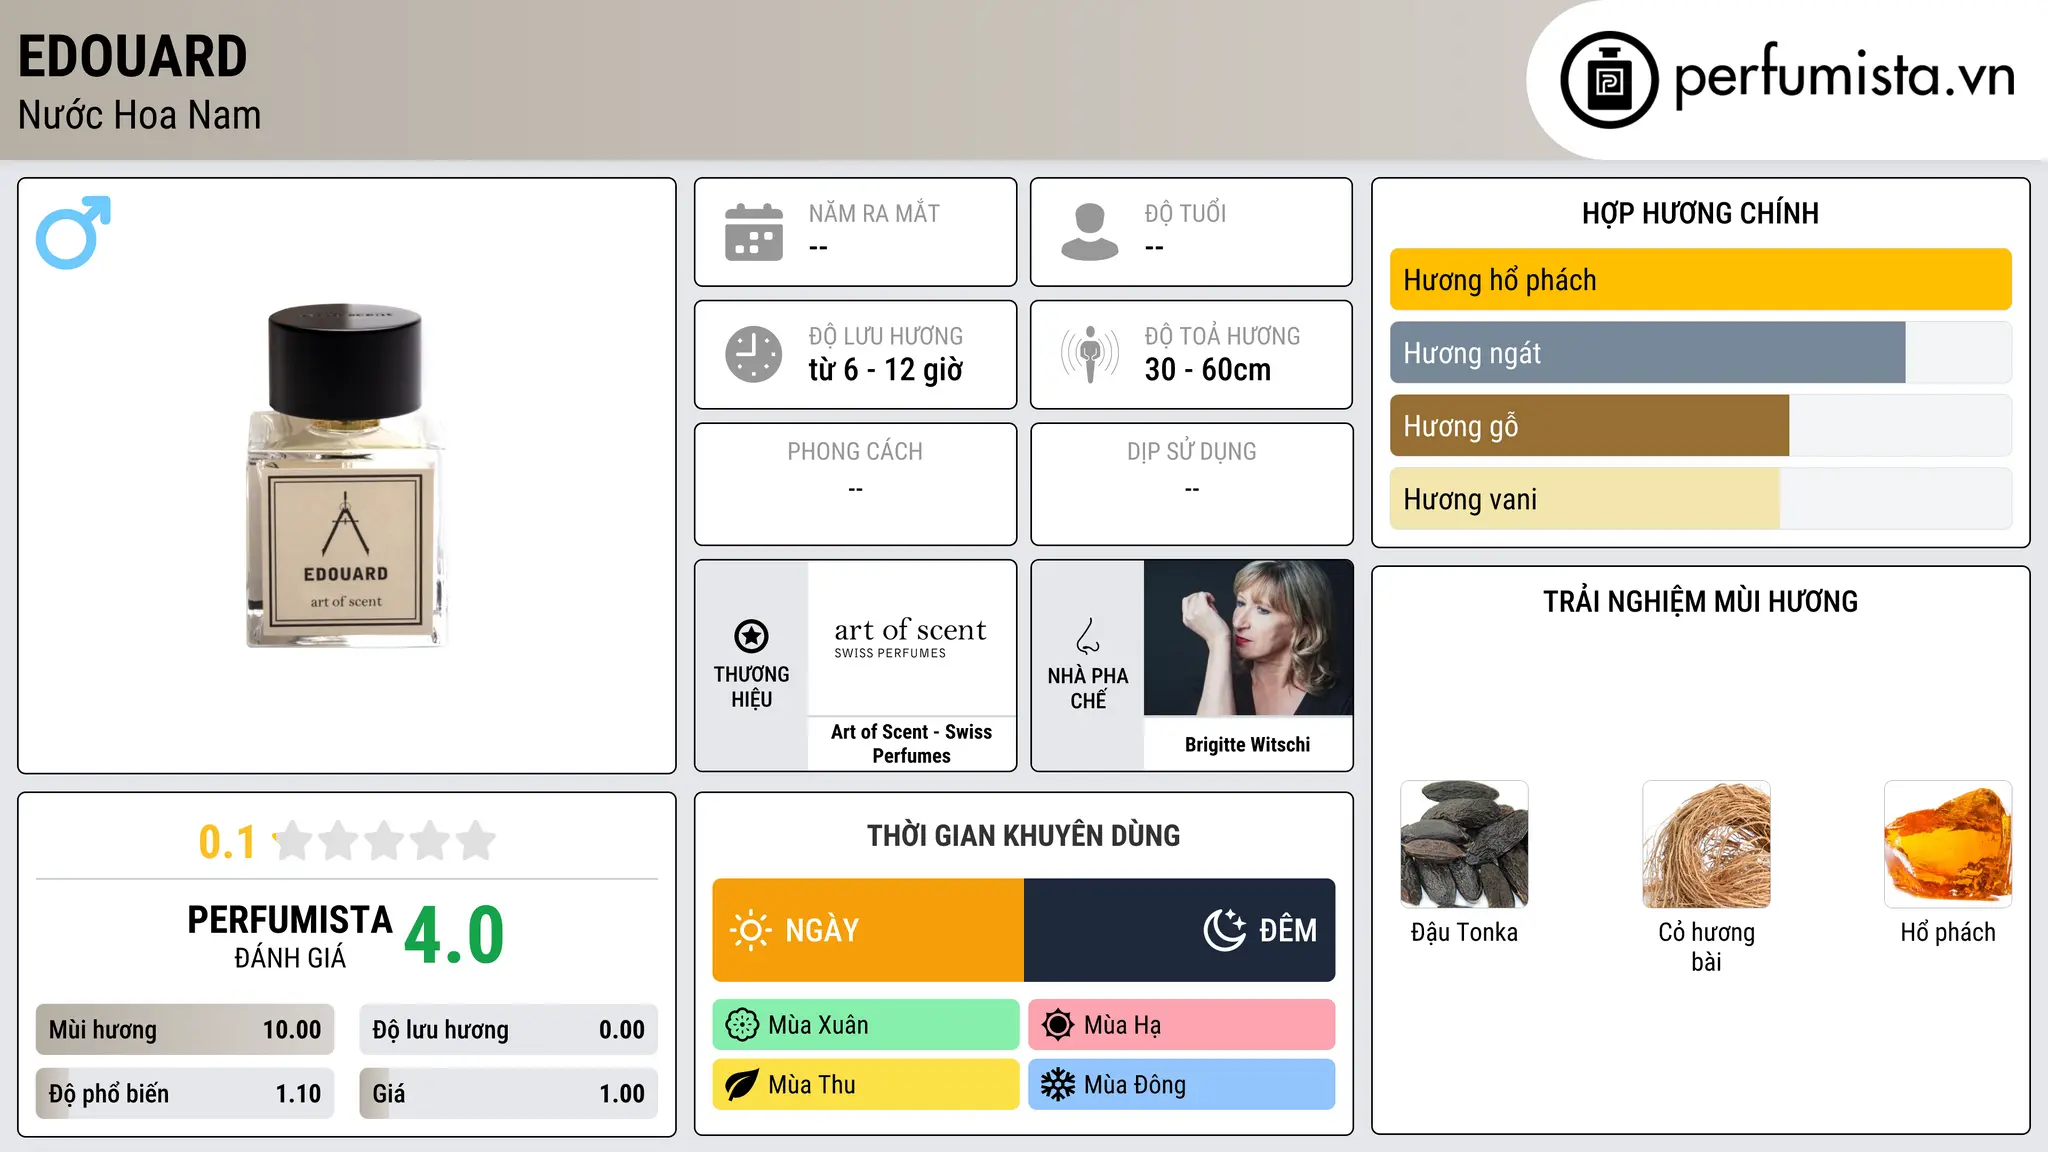Image resolution: width=2048 pixels, height=1152 pixels.
Task: Open the Edouard perfume bottle image
Action: coord(345,476)
